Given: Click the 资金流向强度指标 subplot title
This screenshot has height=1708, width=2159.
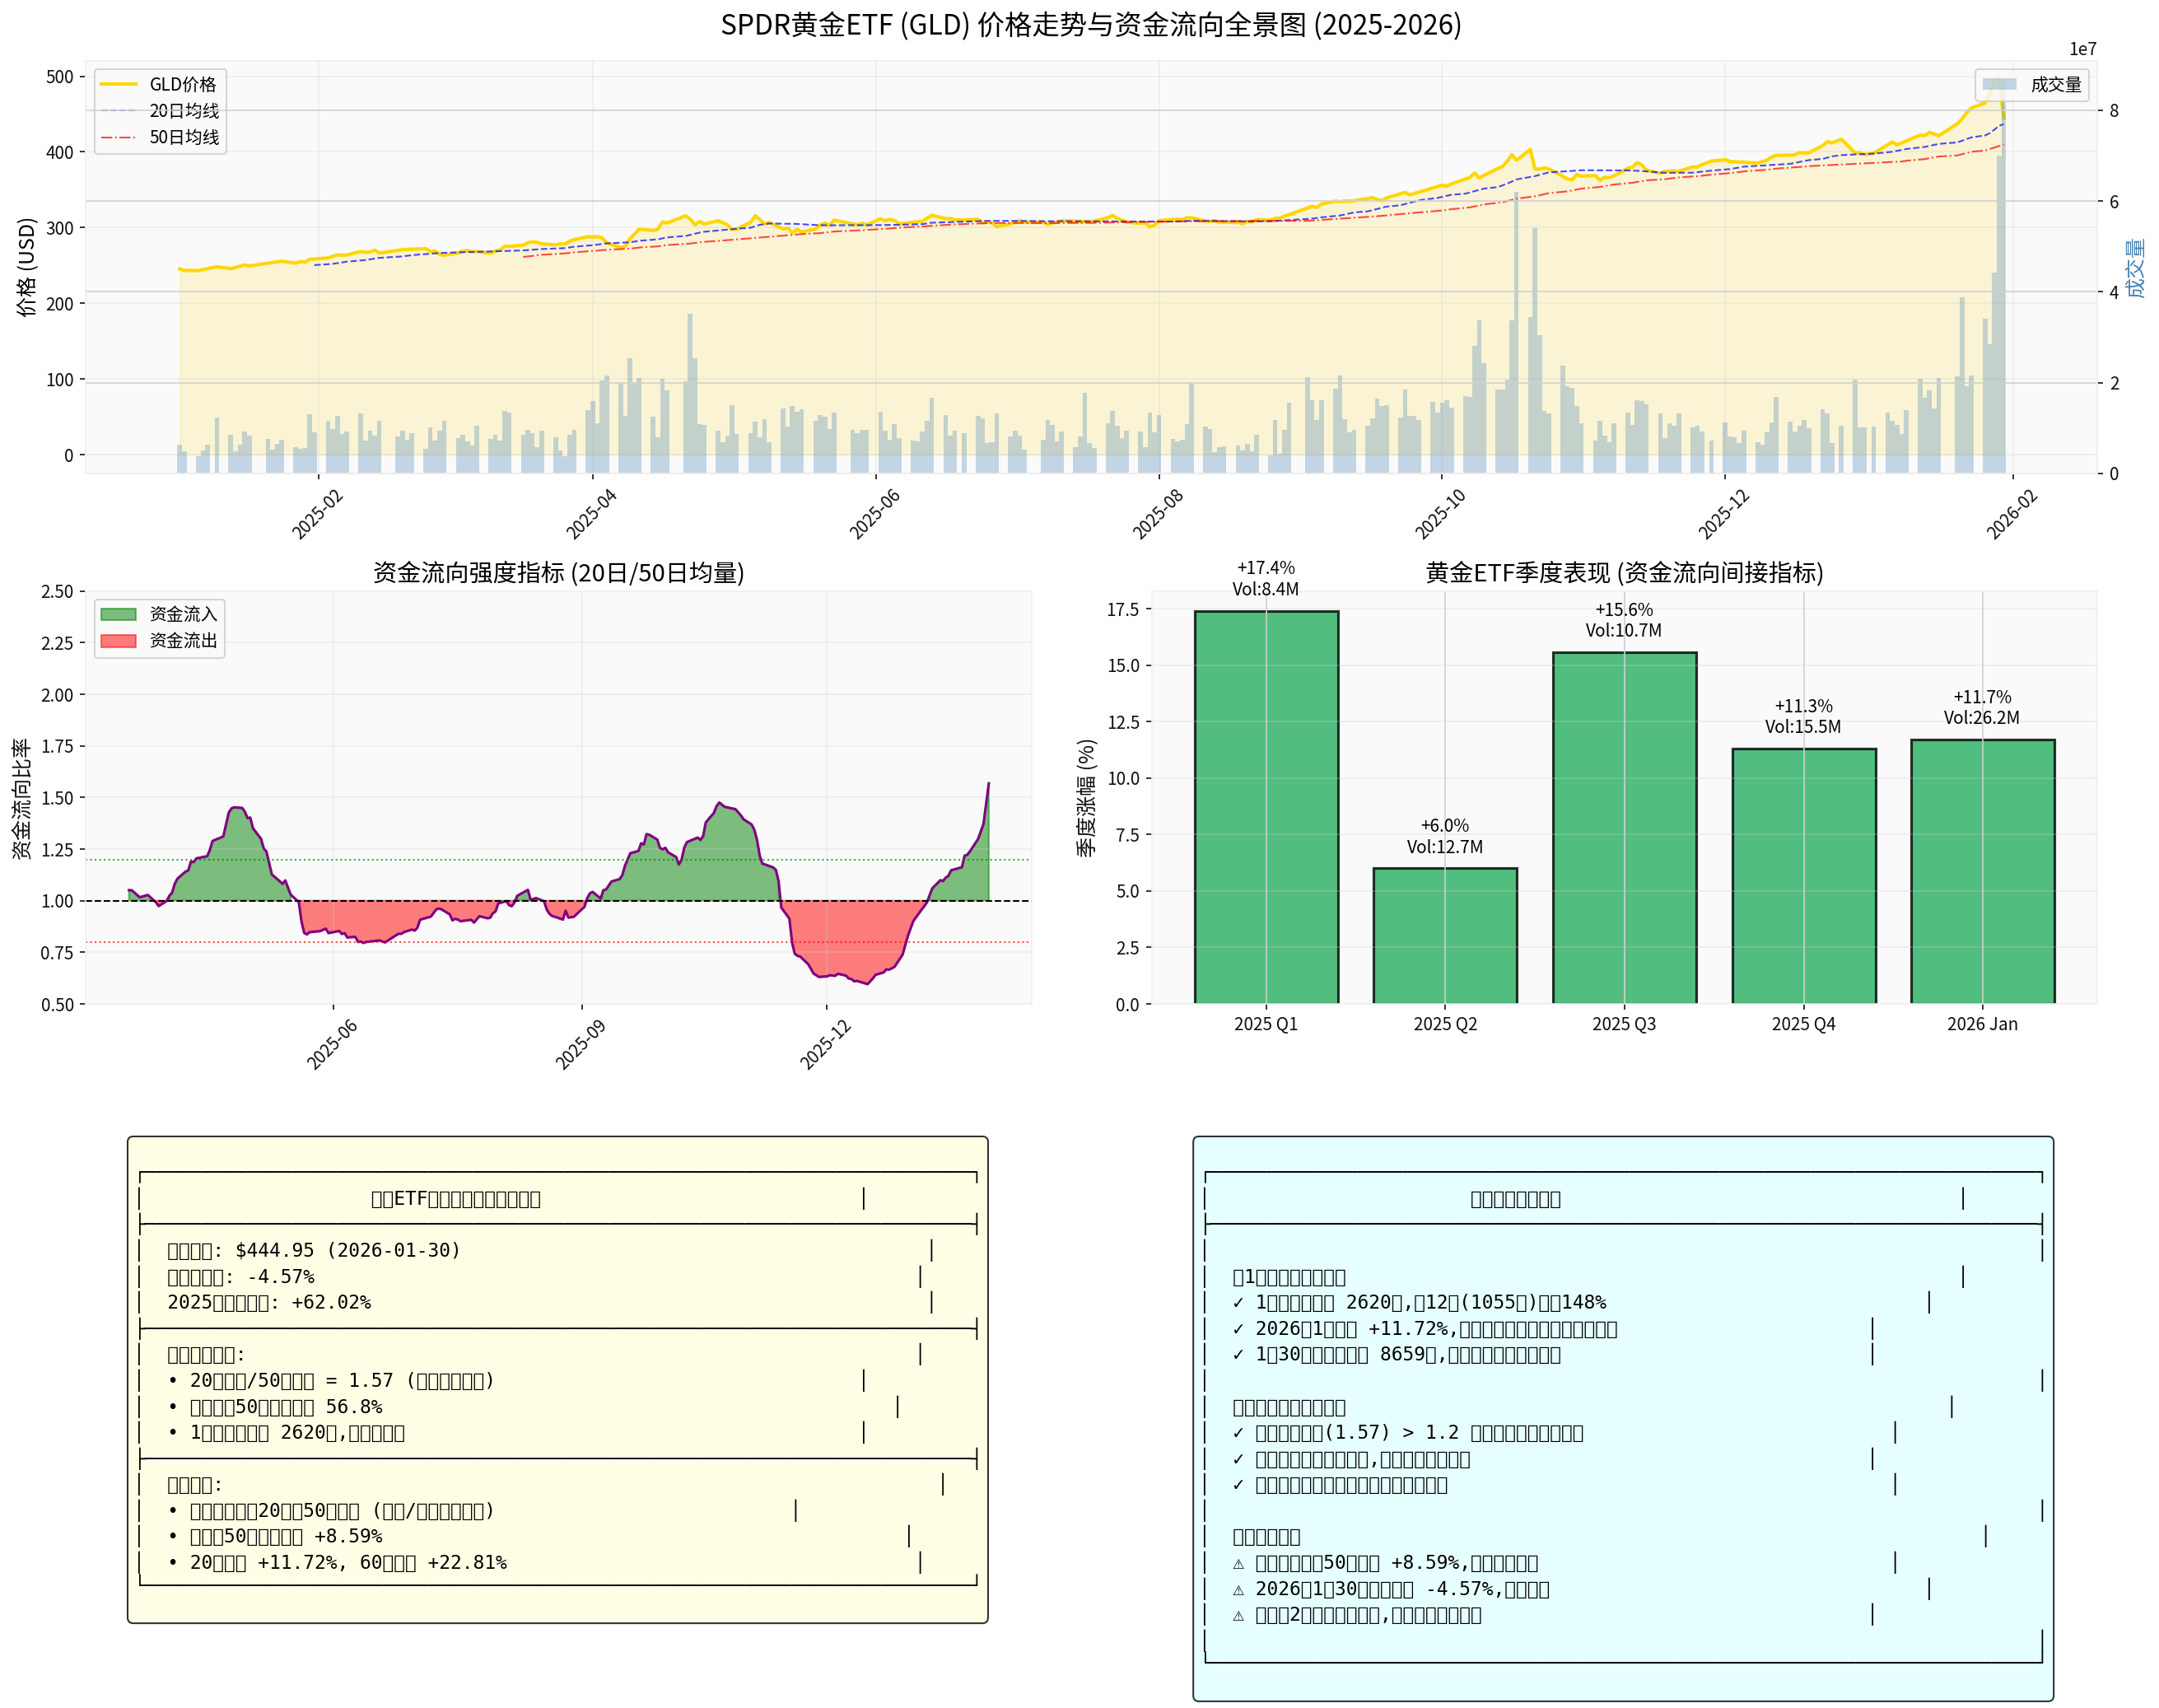Looking at the screenshot, I should 558,572.
